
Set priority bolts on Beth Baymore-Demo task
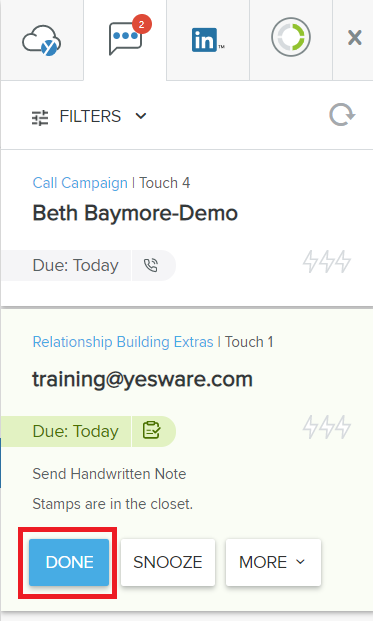(x=327, y=262)
